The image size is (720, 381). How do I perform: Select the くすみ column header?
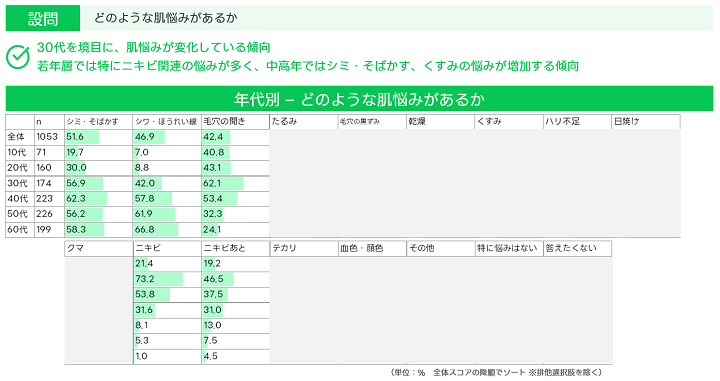point(509,122)
